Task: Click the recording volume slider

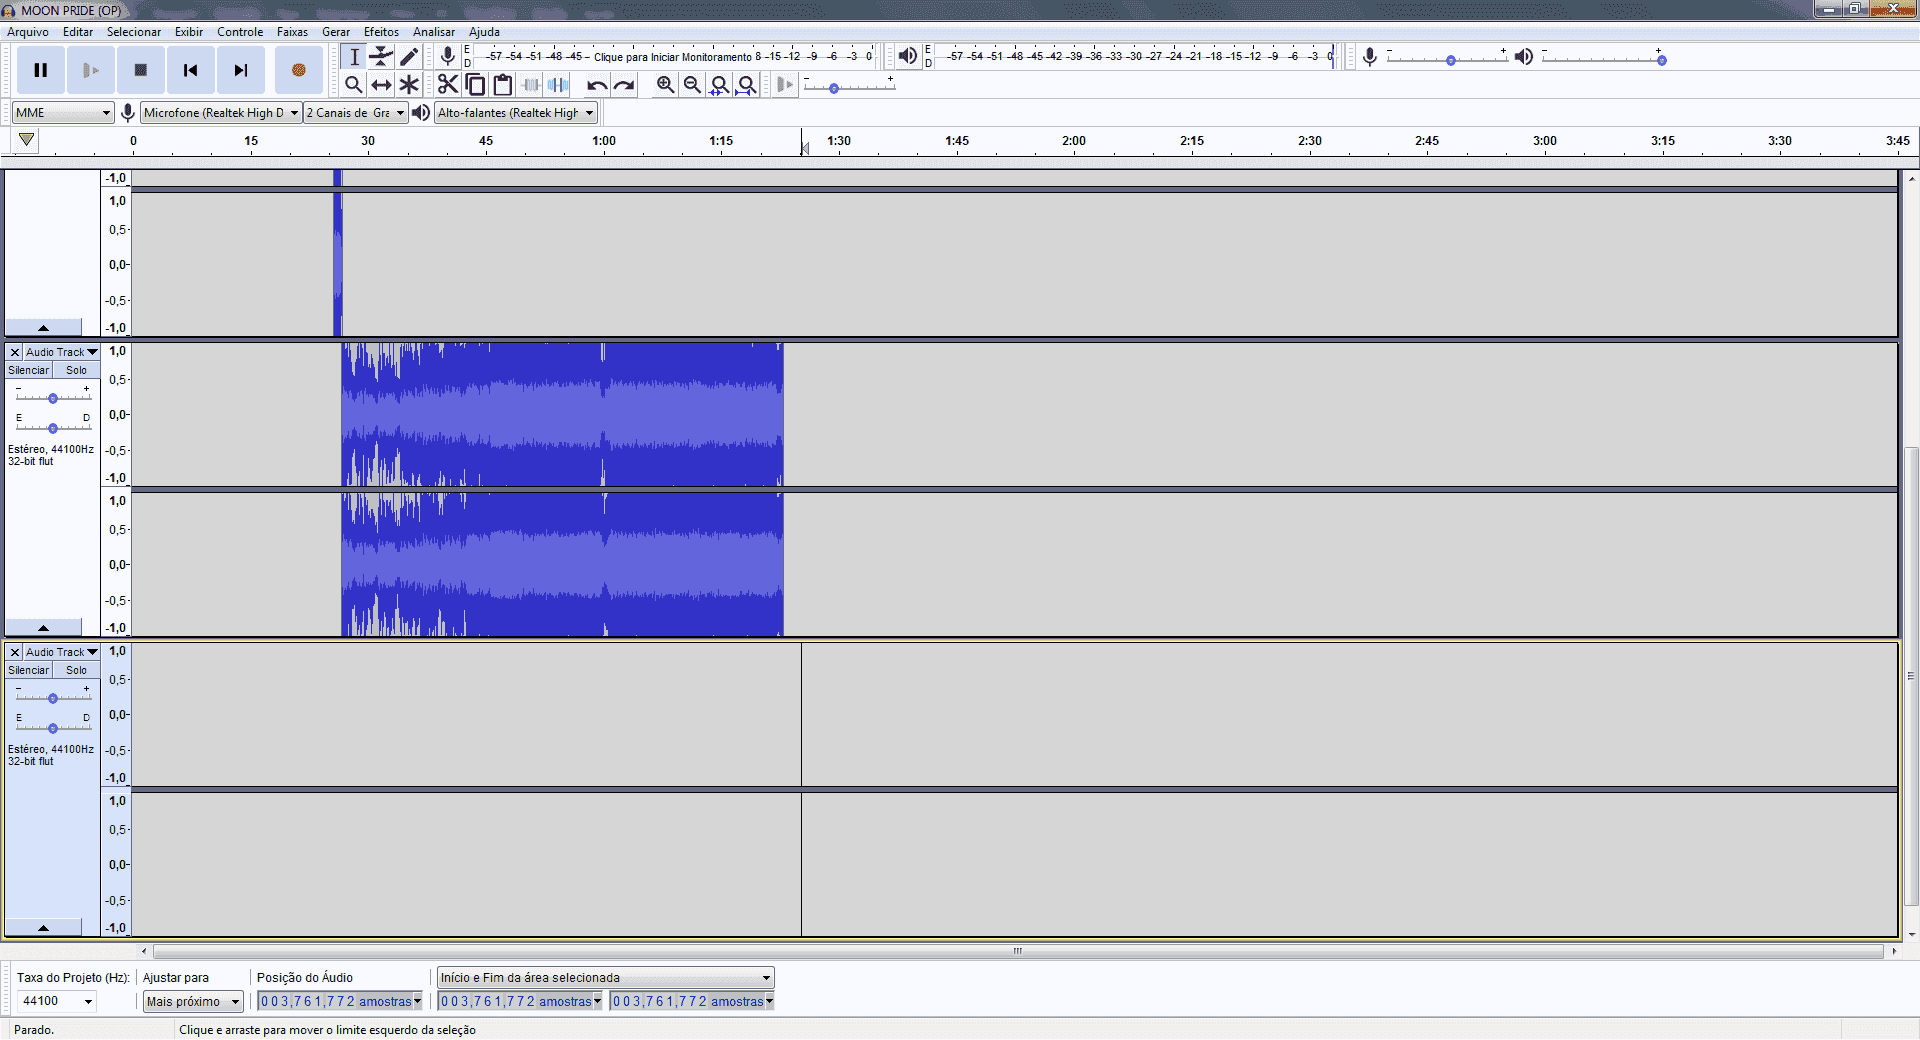Action: (1447, 58)
